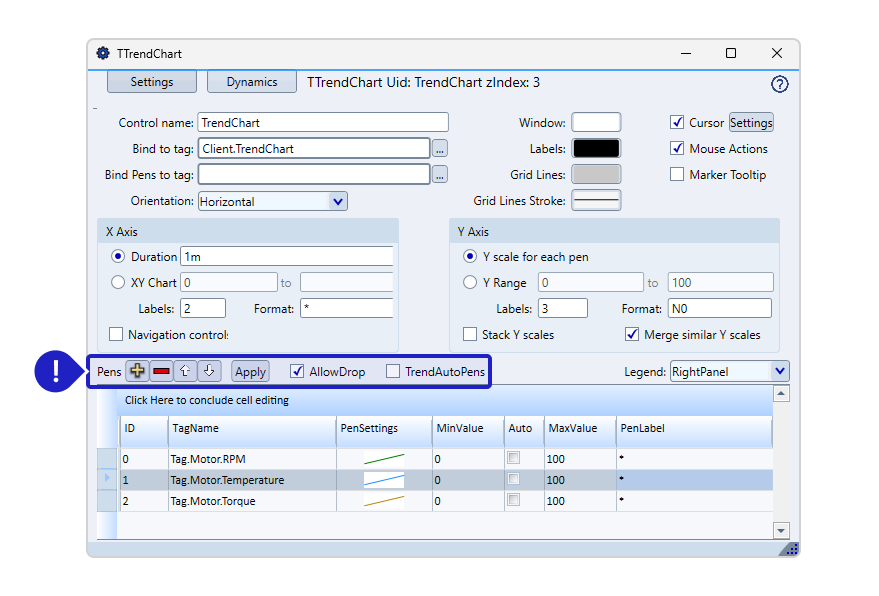The image size is (879, 596).
Task: Click browse button next to Bind Pens to tag
Action: [x=440, y=175]
